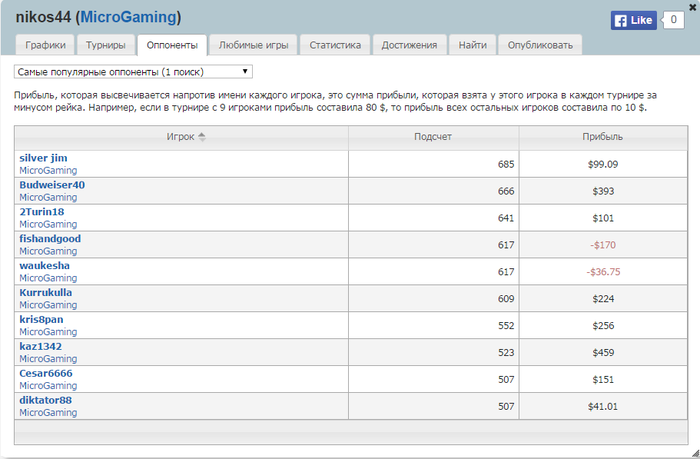Click MicroGaming under kaz1342
This screenshot has height=459, width=700.
(48, 359)
